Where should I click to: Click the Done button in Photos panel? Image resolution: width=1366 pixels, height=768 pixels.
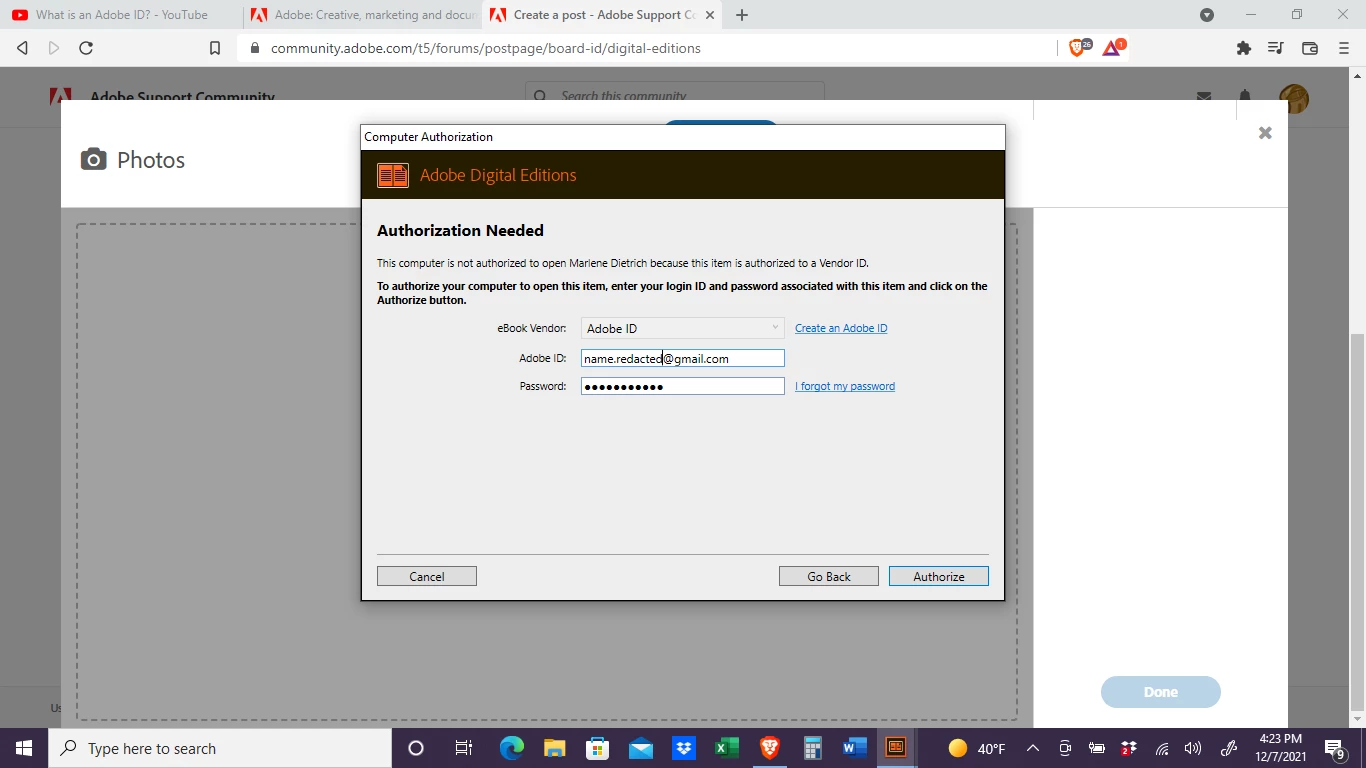(1161, 692)
